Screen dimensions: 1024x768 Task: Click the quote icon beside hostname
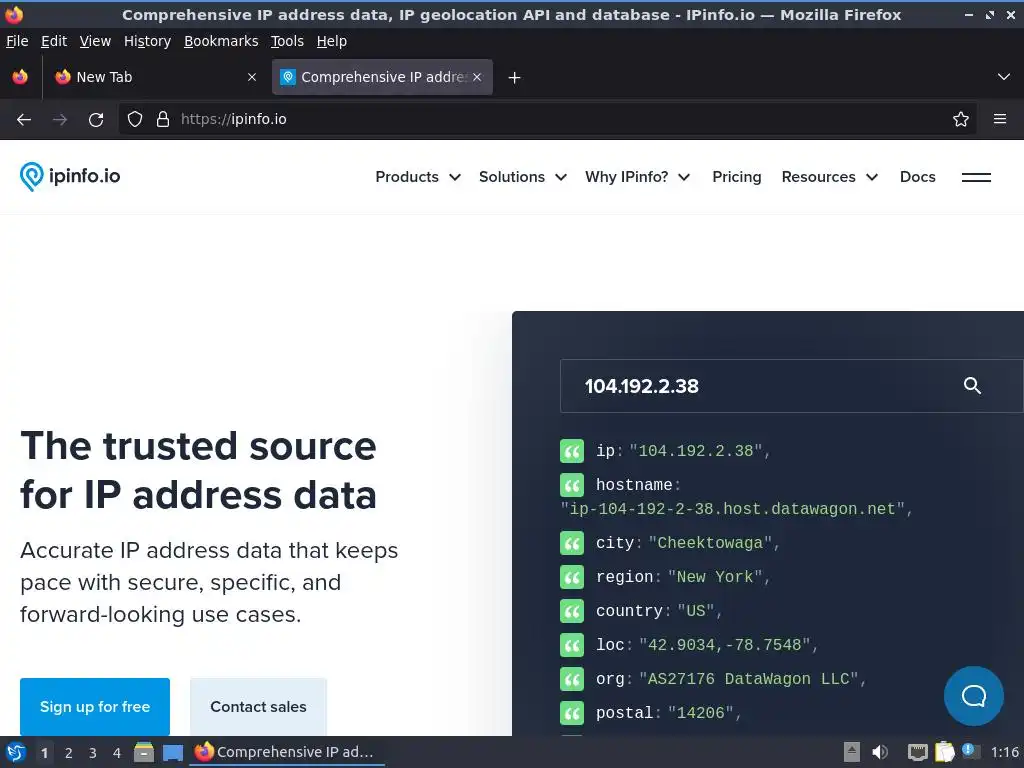571,485
